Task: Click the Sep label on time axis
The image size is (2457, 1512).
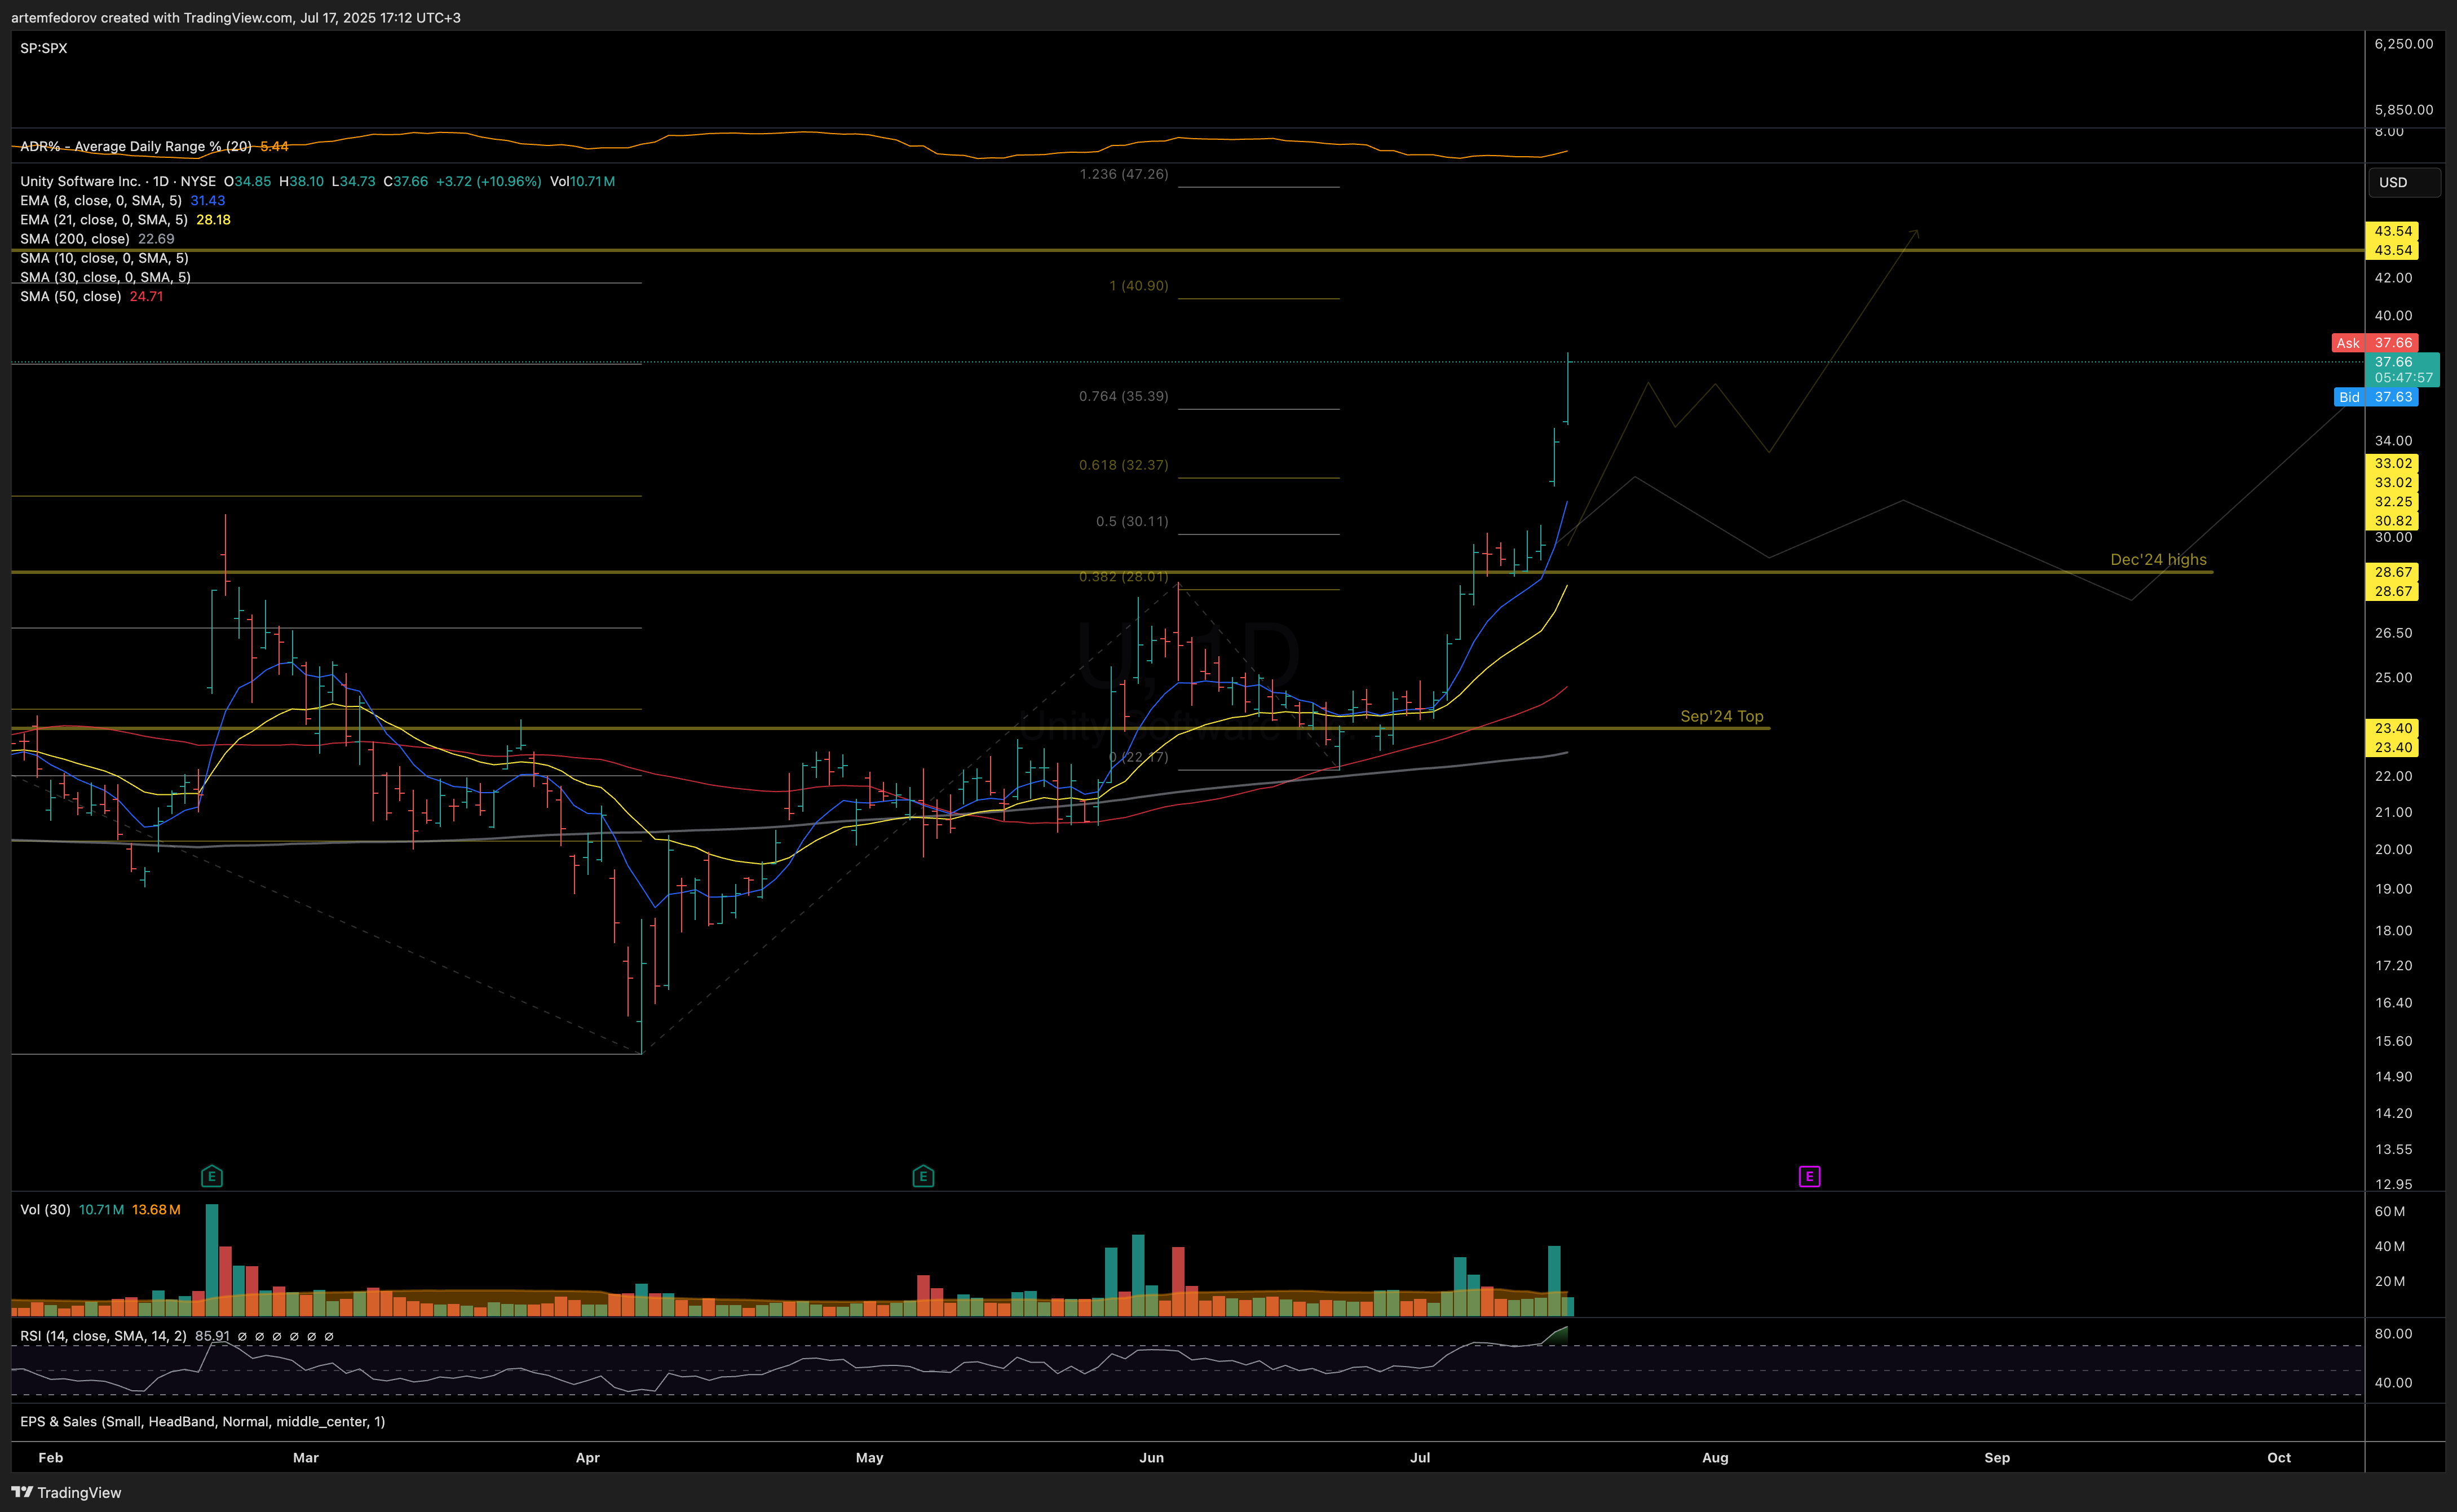Action: click(x=1997, y=1457)
